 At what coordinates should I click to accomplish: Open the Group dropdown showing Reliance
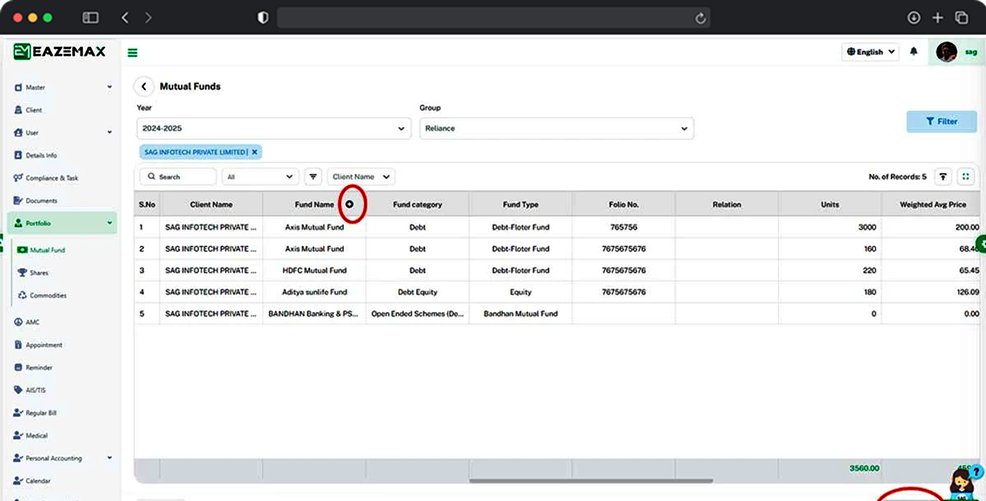tap(557, 128)
